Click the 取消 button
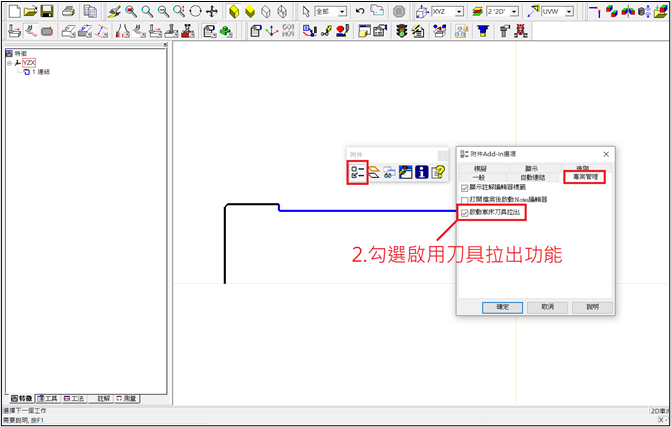The width and height of the screenshot is (671, 427). coord(547,307)
